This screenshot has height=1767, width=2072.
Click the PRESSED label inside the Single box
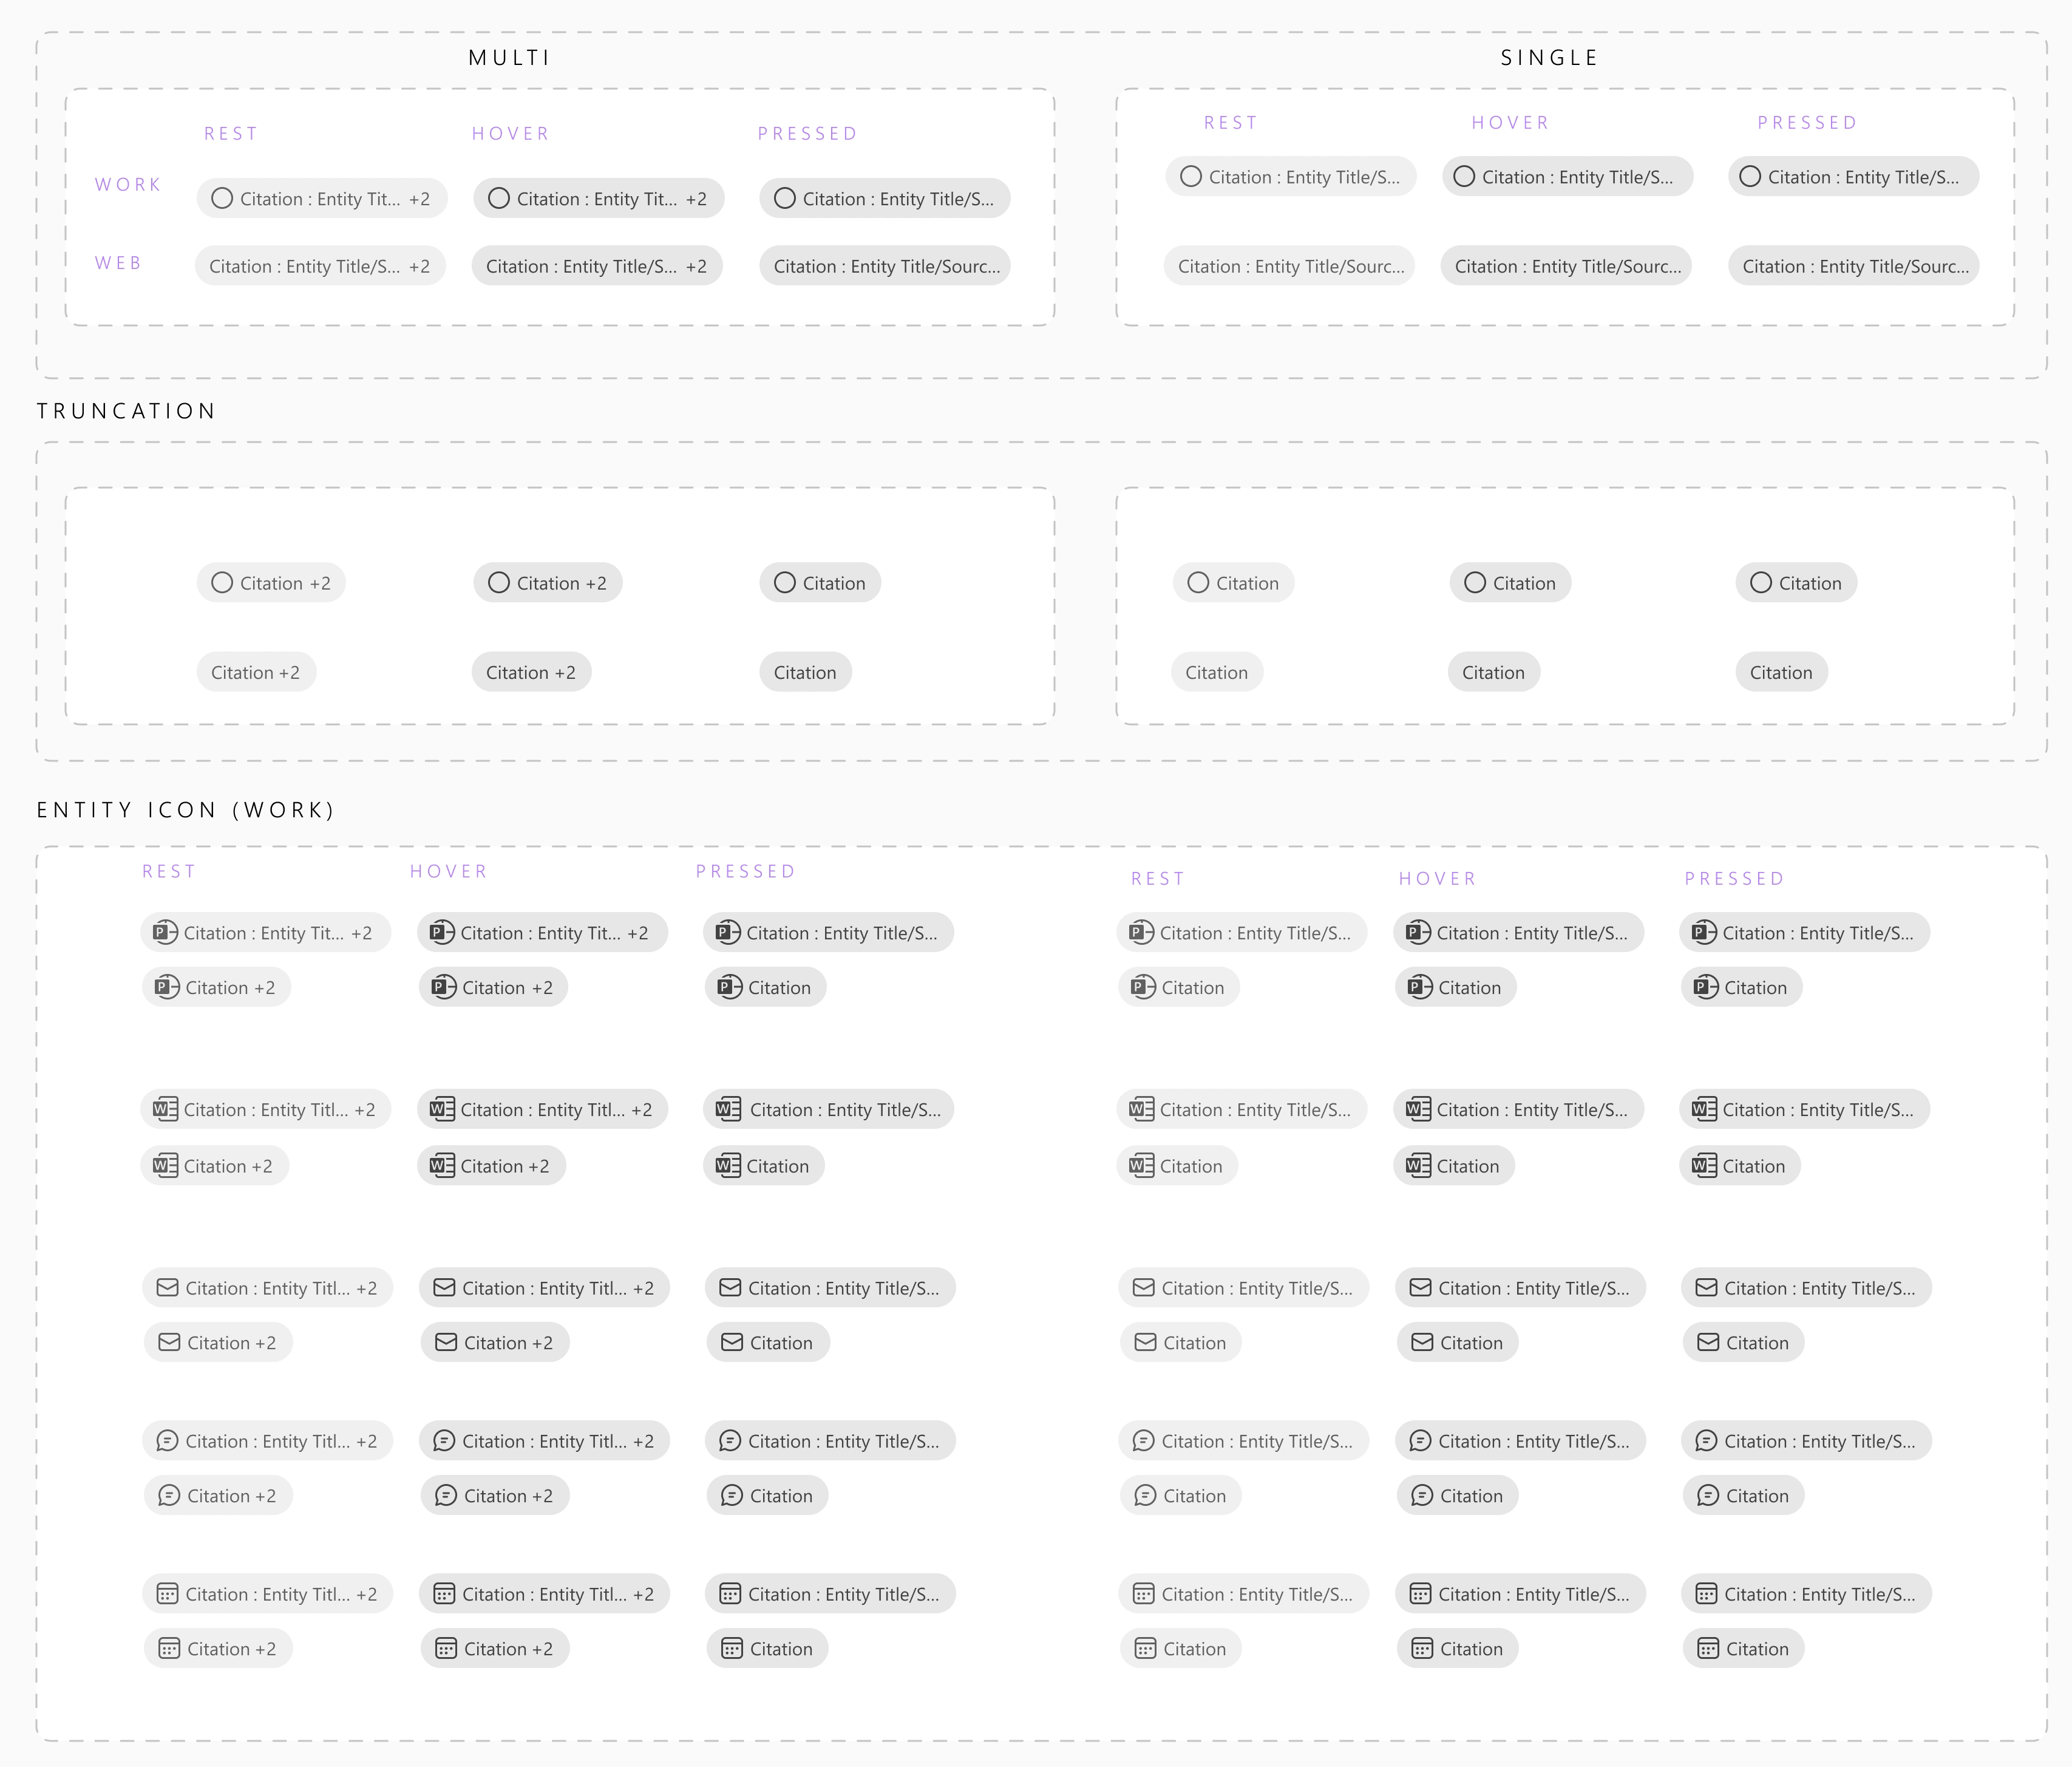pyautogui.click(x=1807, y=122)
